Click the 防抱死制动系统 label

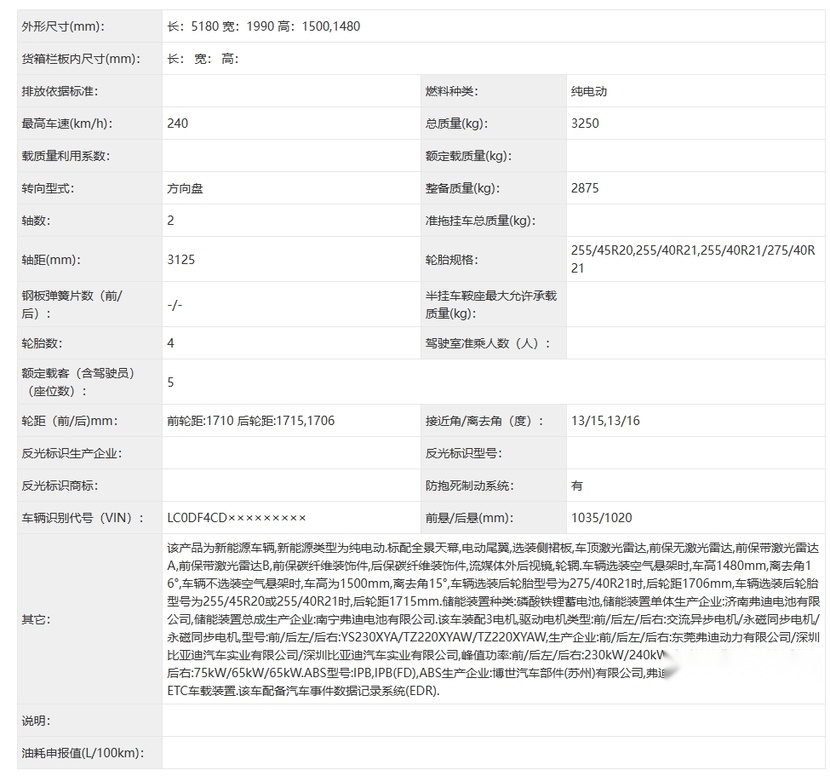coord(469,485)
